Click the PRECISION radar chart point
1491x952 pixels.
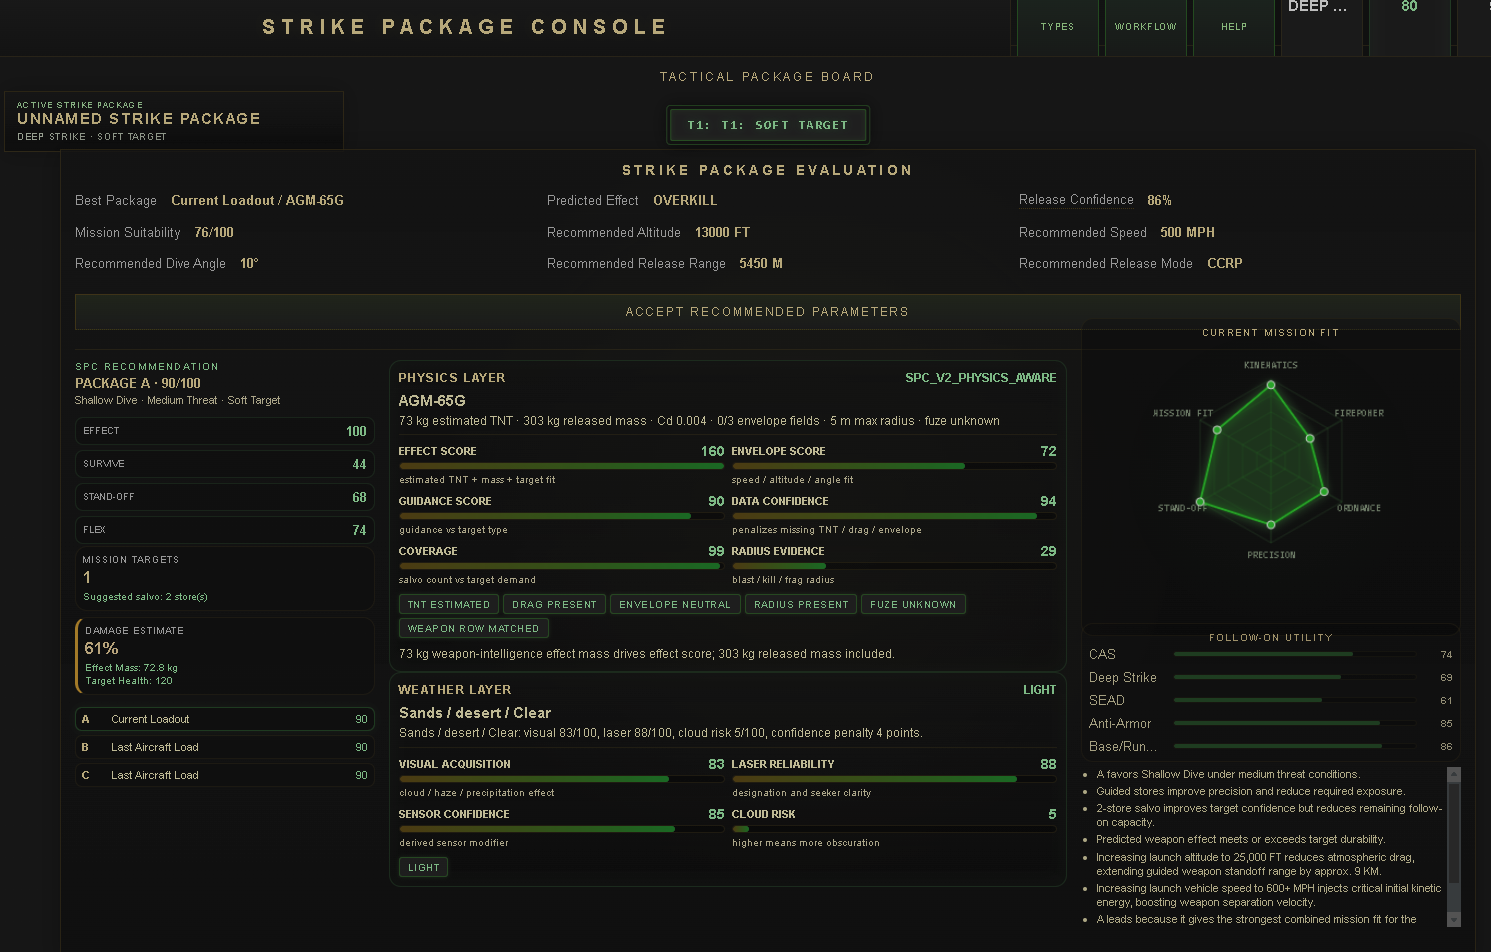(1271, 524)
